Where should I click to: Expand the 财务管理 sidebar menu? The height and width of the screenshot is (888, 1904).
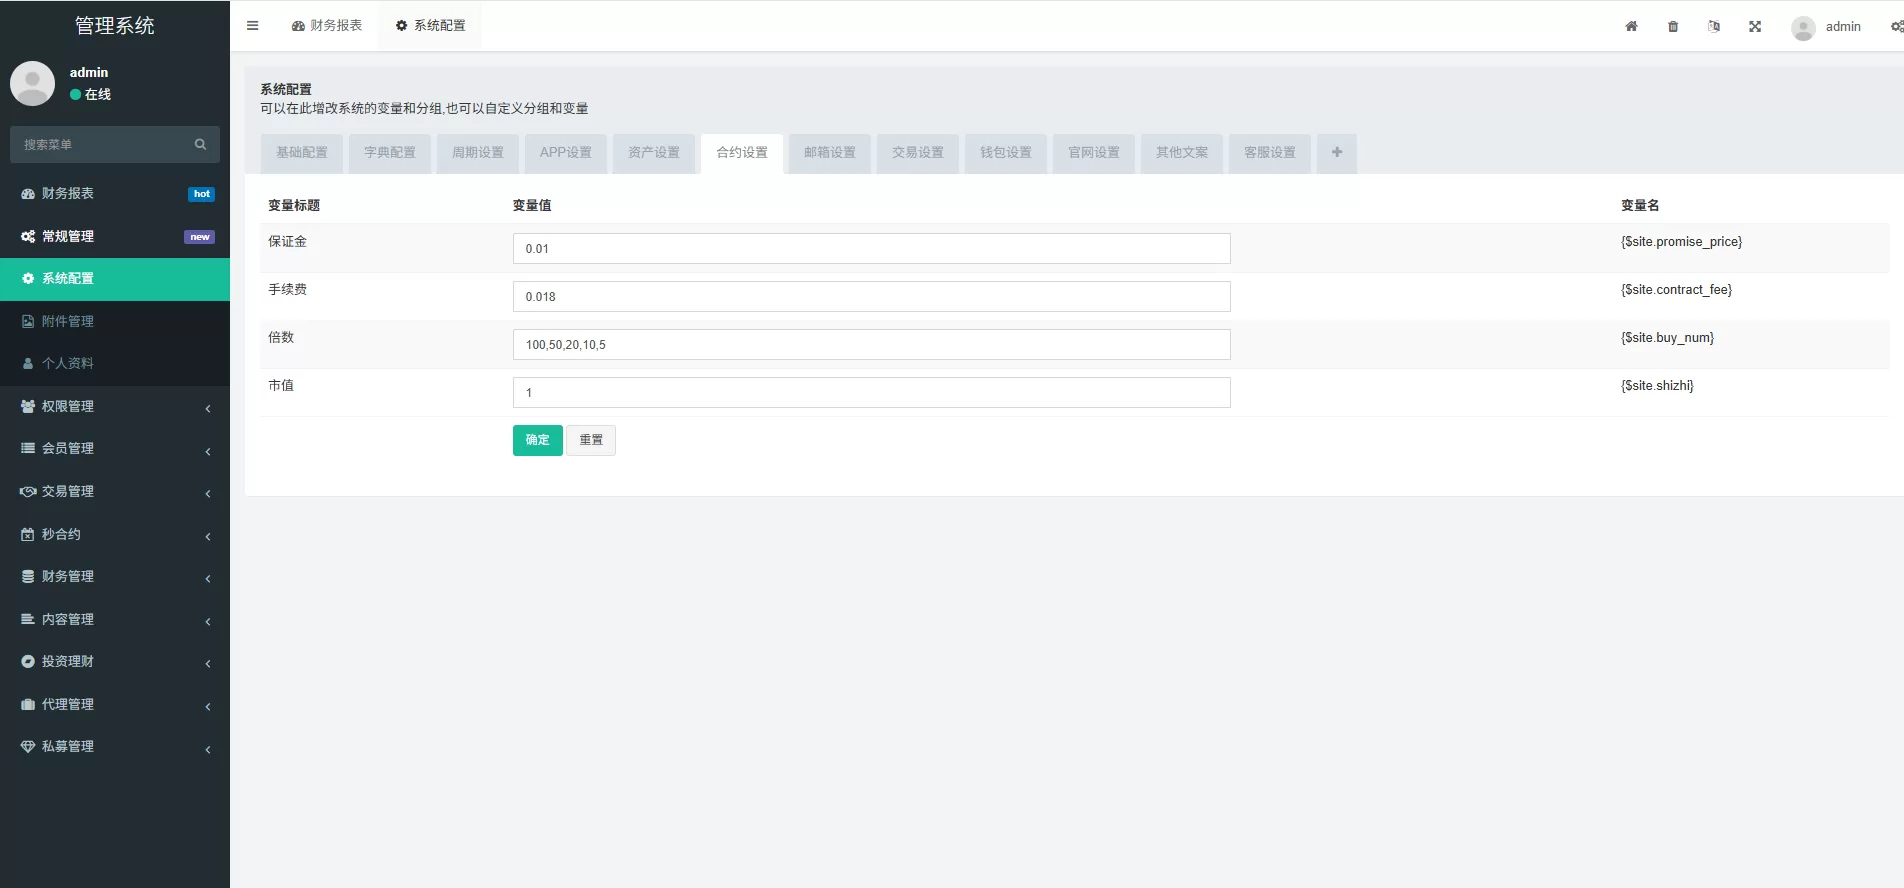[x=115, y=577]
